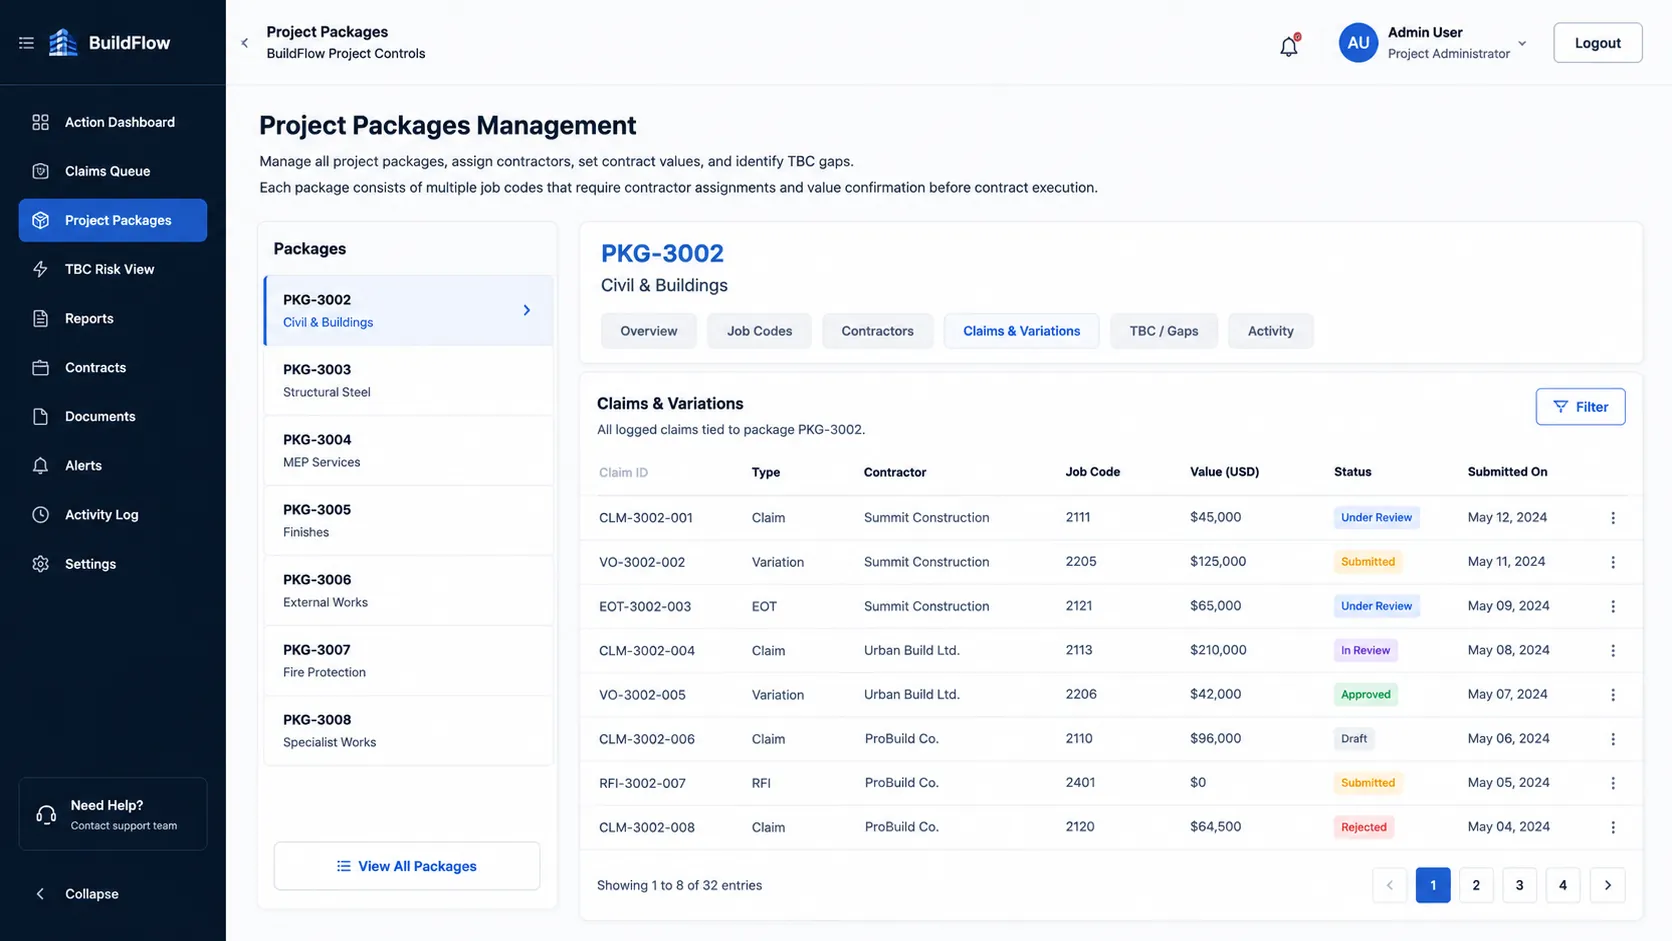The image size is (1672, 941).
Task: Click the Reports document icon
Action: 40,318
